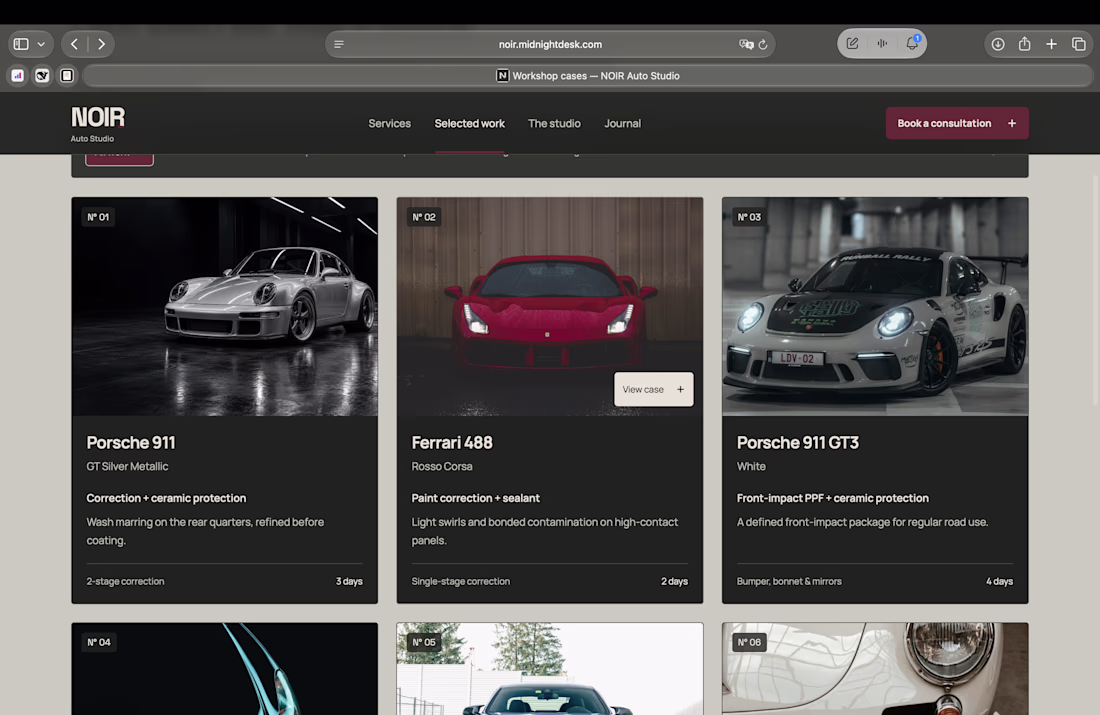Image resolution: width=1100 pixels, height=715 pixels.
Task: Expand the sidebar dropdown chevron
Action: click(41, 44)
